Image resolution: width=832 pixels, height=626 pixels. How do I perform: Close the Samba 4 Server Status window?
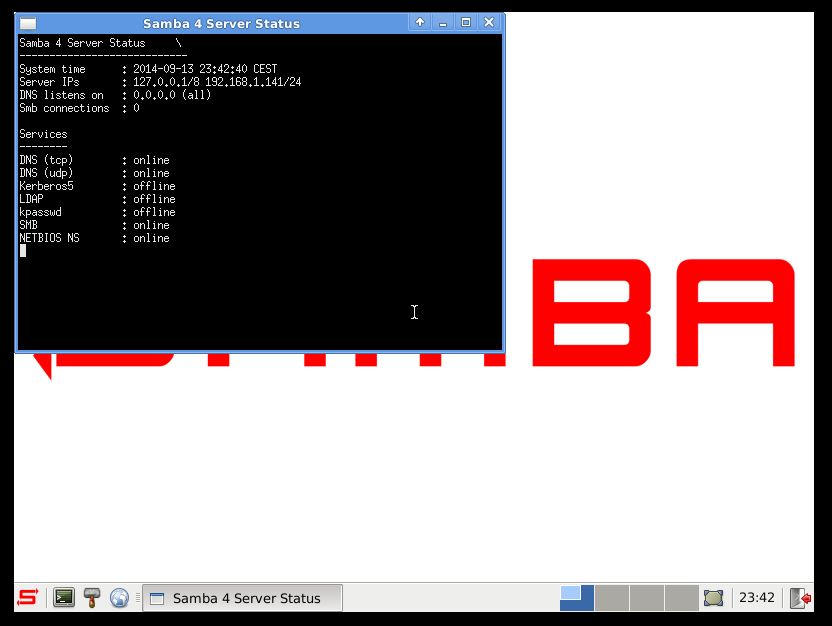pyautogui.click(x=489, y=22)
